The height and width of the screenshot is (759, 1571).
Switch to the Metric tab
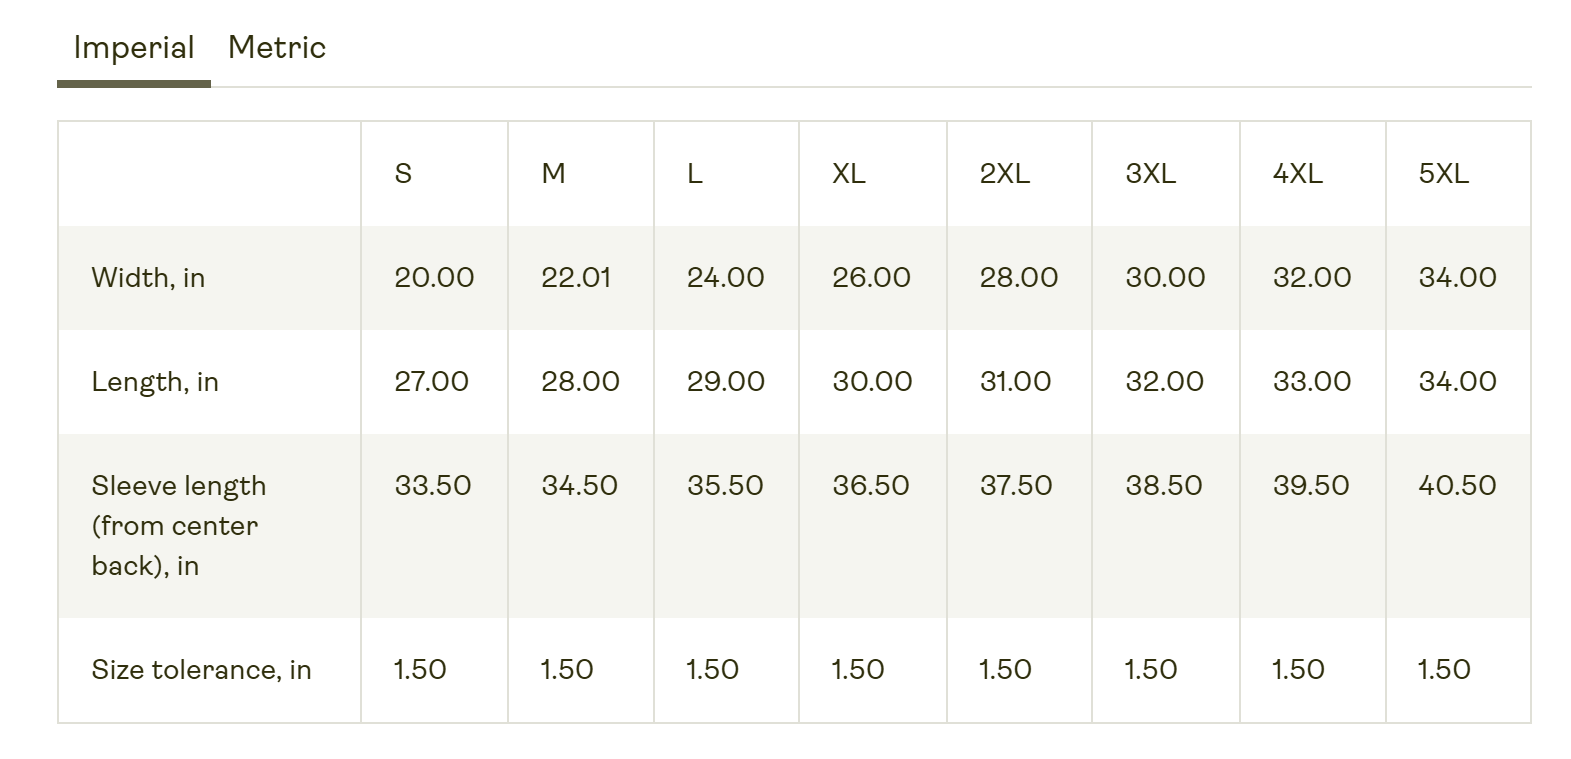(x=277, y=48)
